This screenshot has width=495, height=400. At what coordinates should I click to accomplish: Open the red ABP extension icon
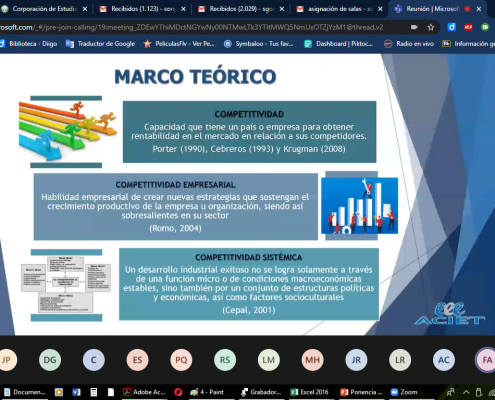click(x=468, y=27)
